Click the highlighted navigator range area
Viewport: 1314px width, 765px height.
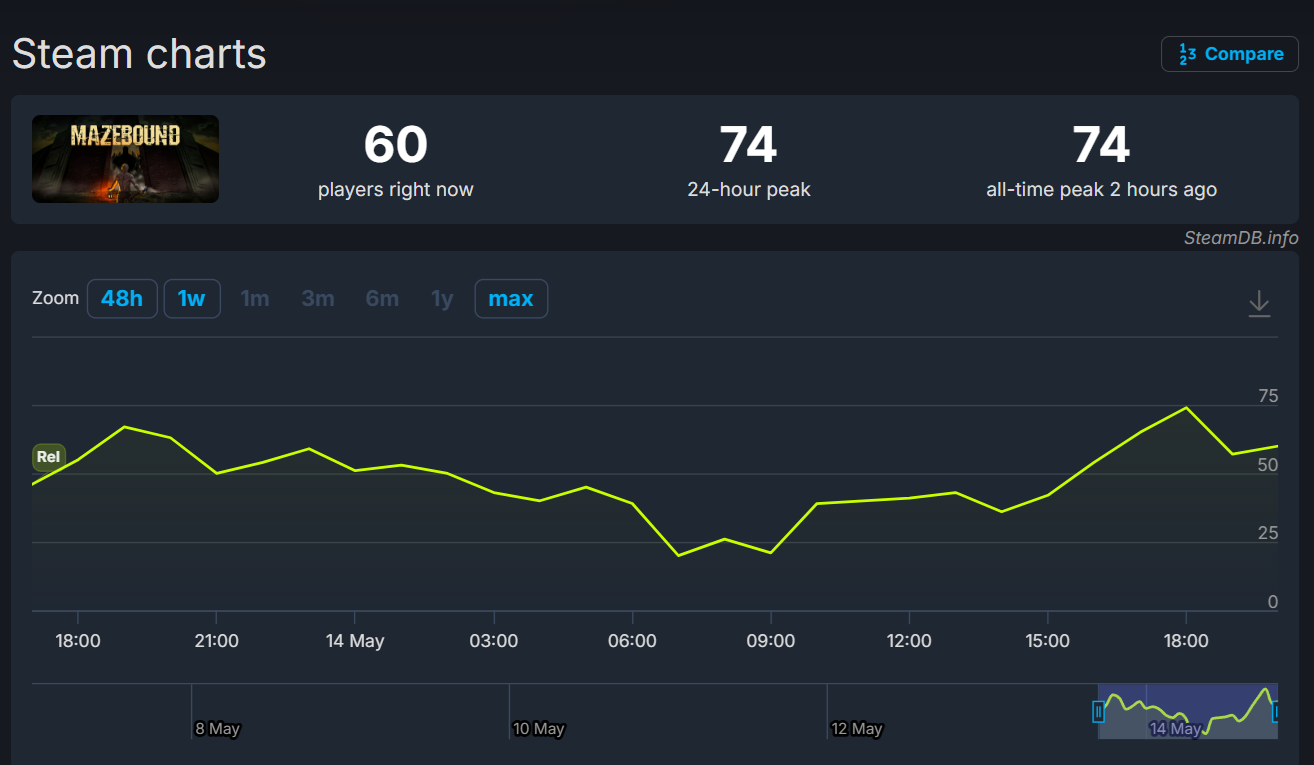point(1188,711)
